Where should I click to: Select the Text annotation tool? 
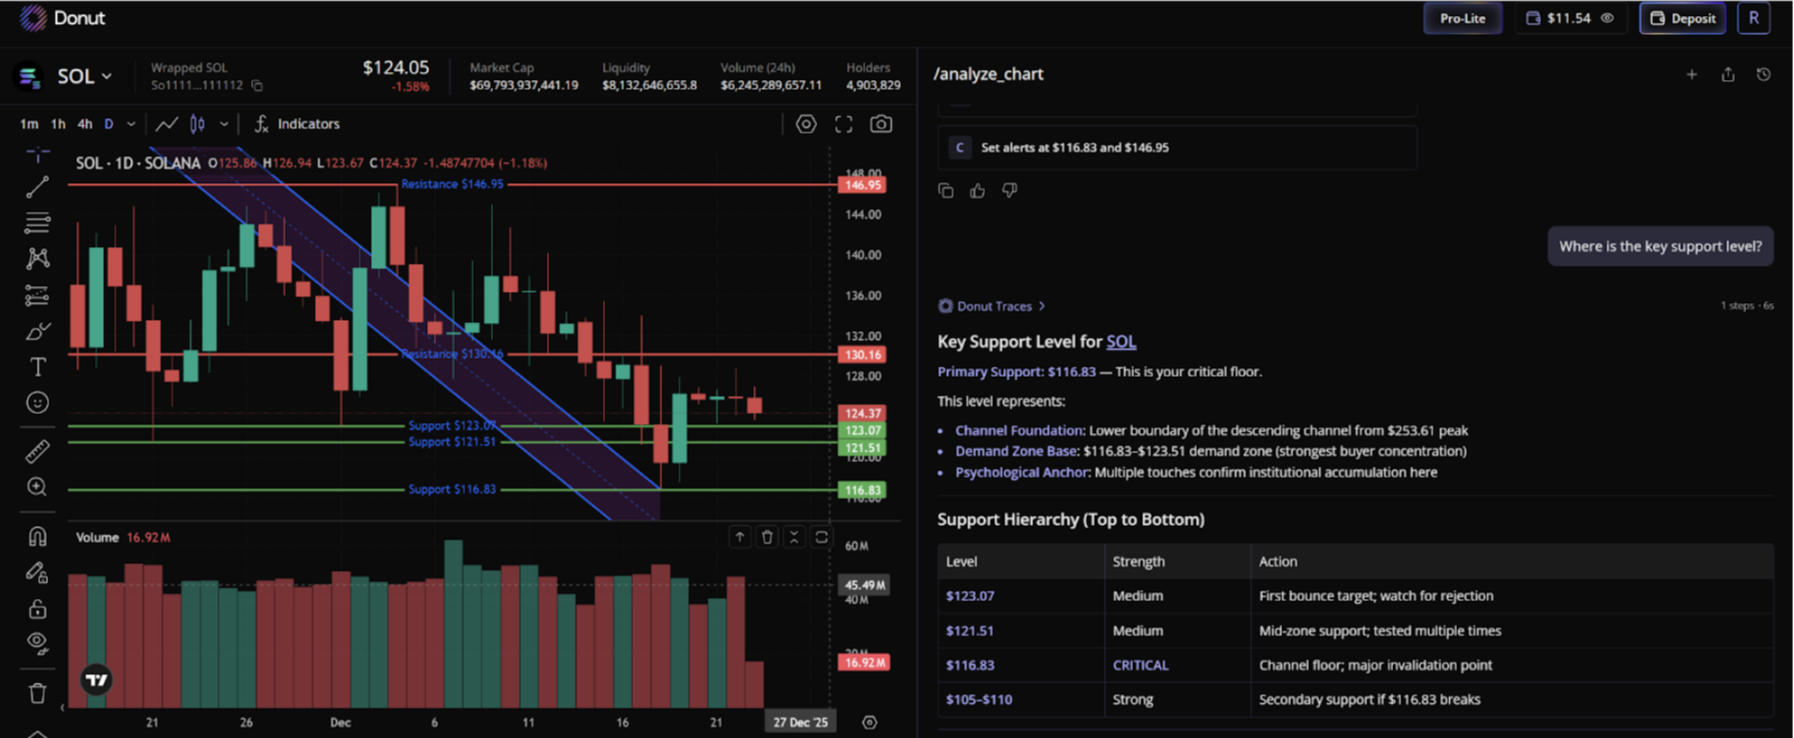pos(37,367)
